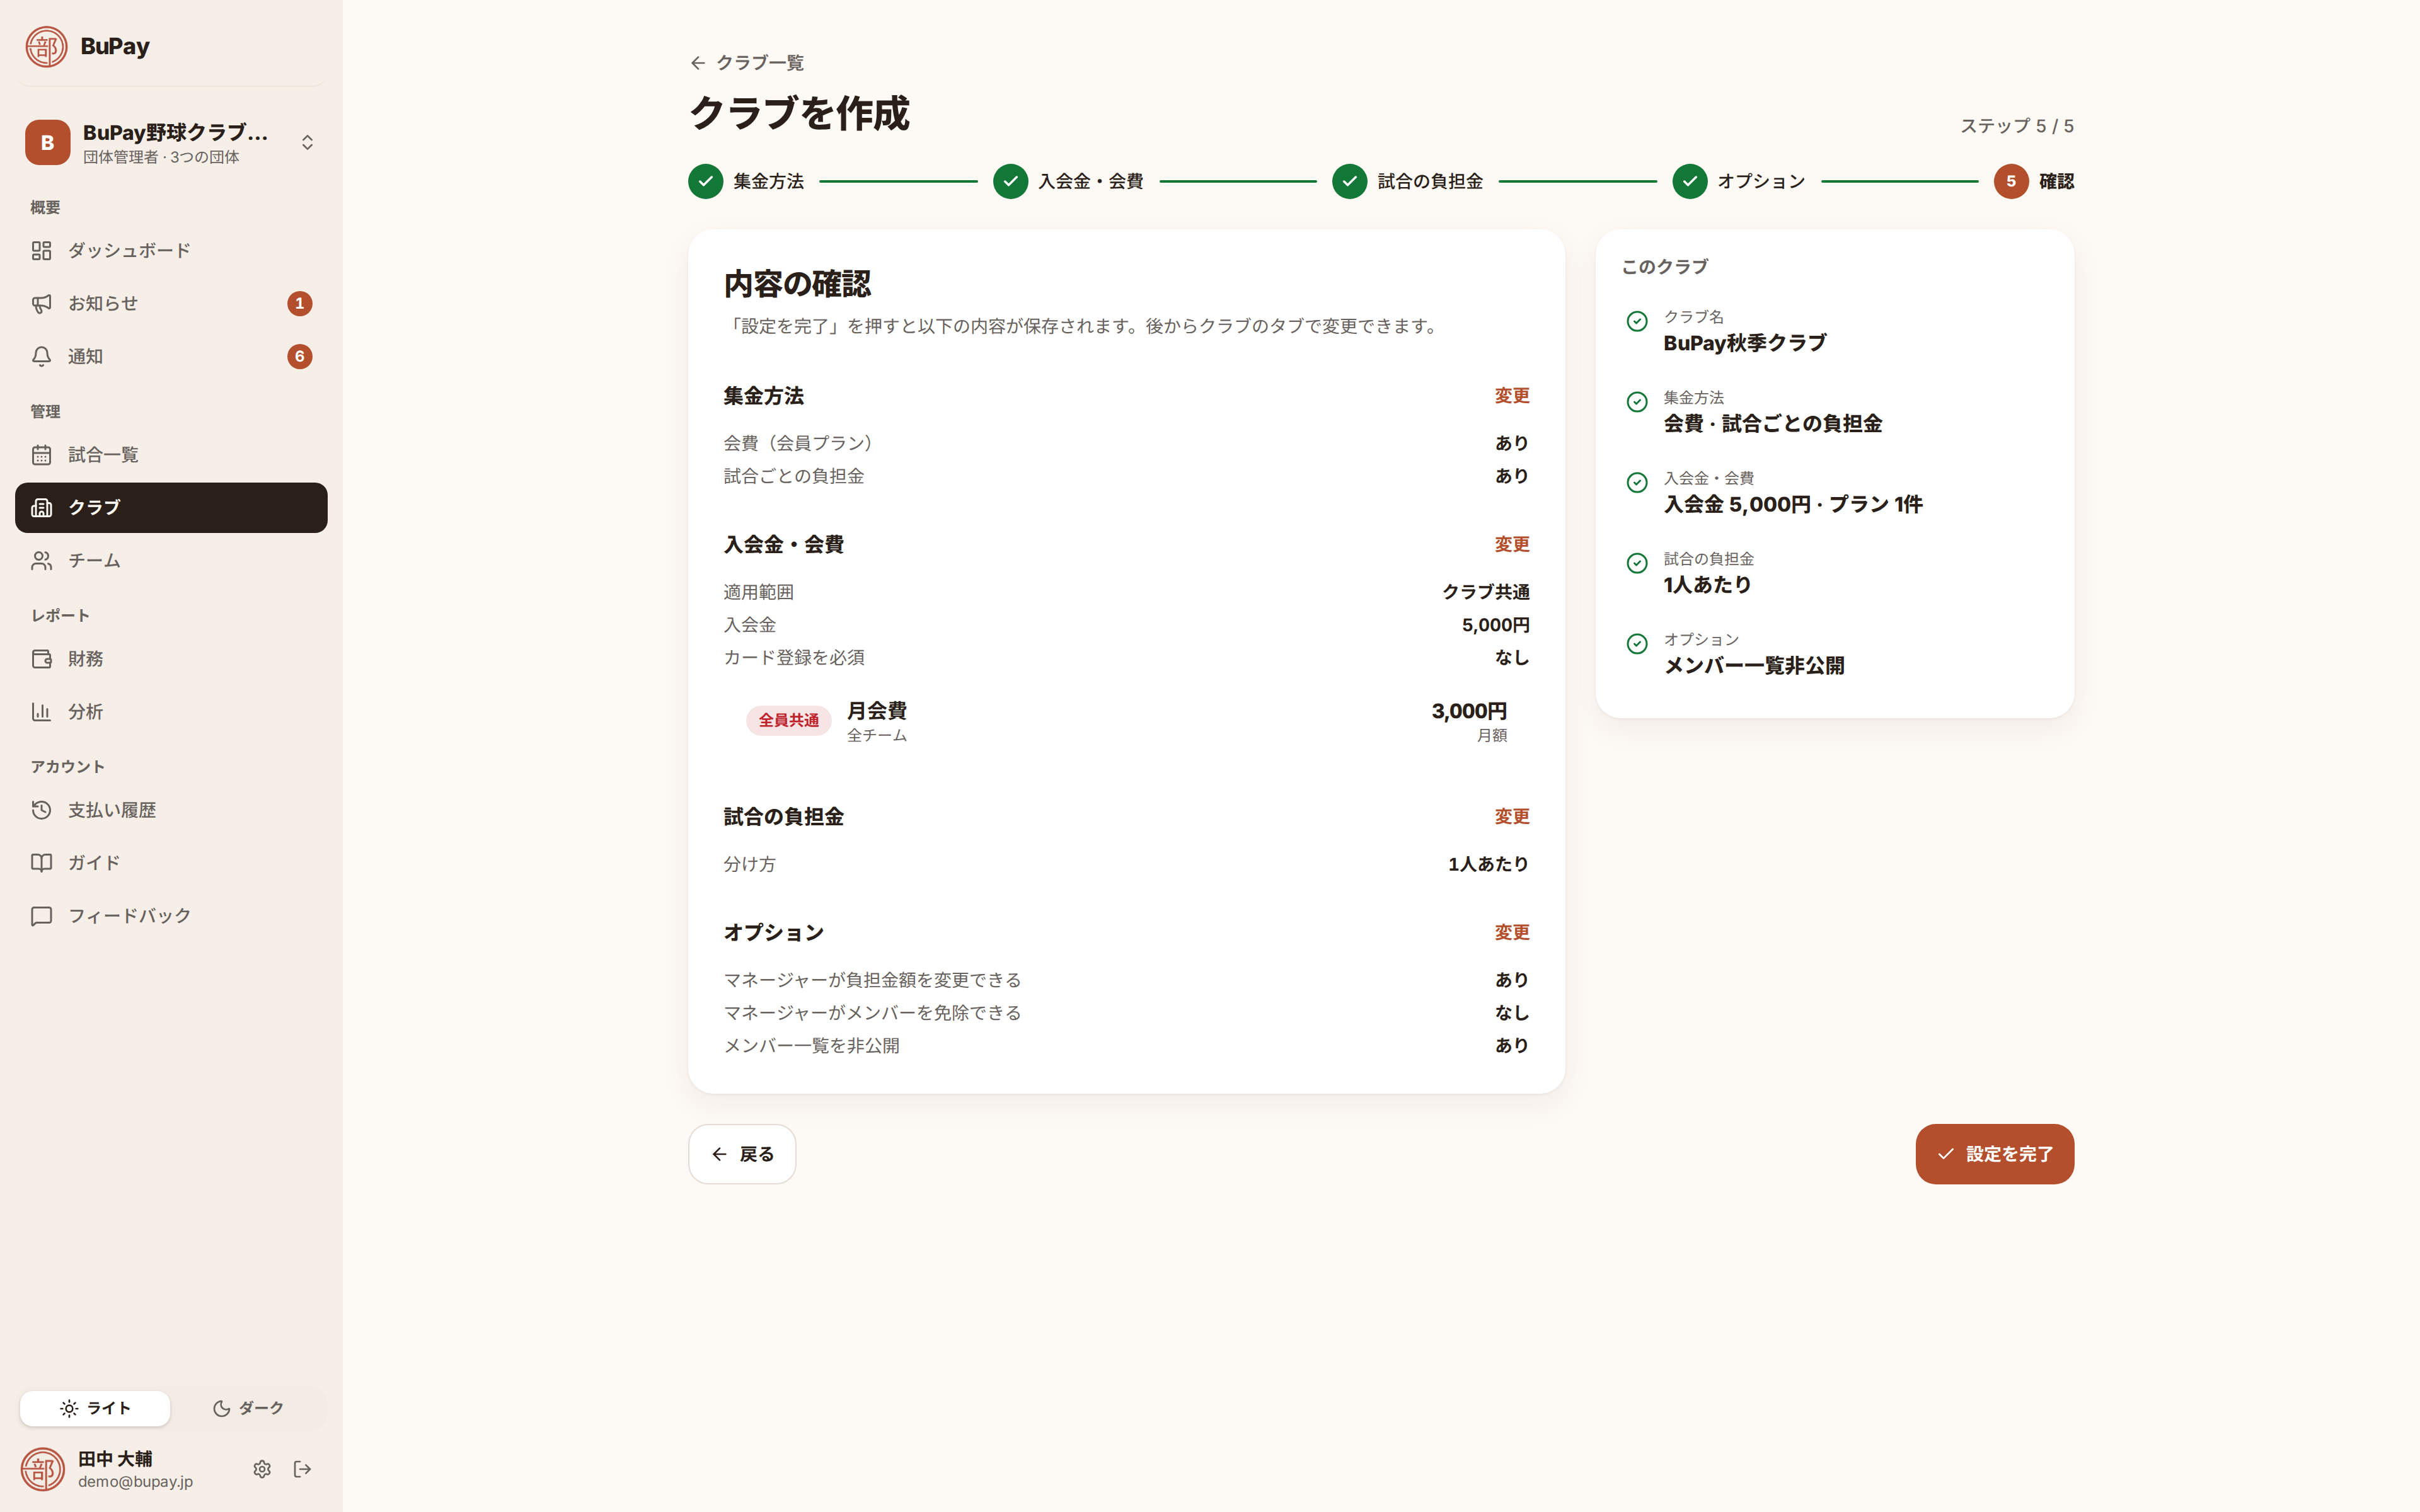Click the ステップ 5 / 5 indicator
The width and height of the screenshot is (2420, 1512).
(2017, 126)
